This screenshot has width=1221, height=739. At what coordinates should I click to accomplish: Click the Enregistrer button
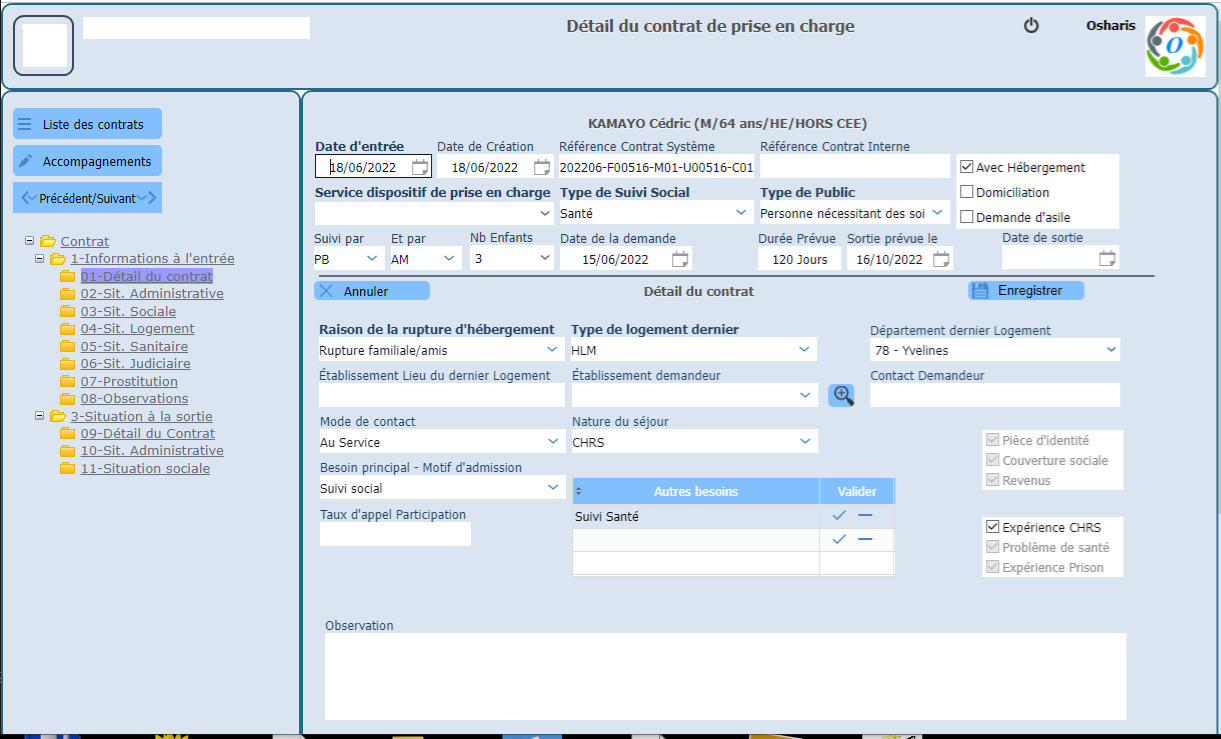[1026, 291]
